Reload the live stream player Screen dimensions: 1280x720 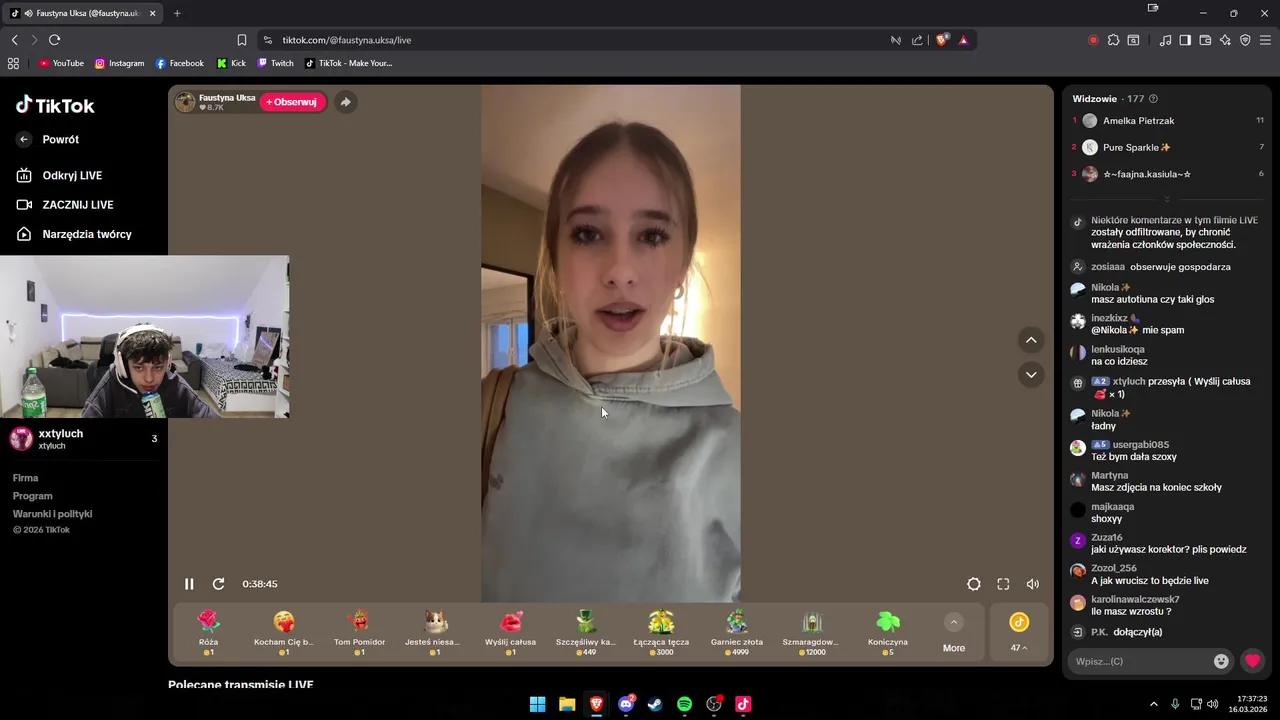(x=218, y=584)
